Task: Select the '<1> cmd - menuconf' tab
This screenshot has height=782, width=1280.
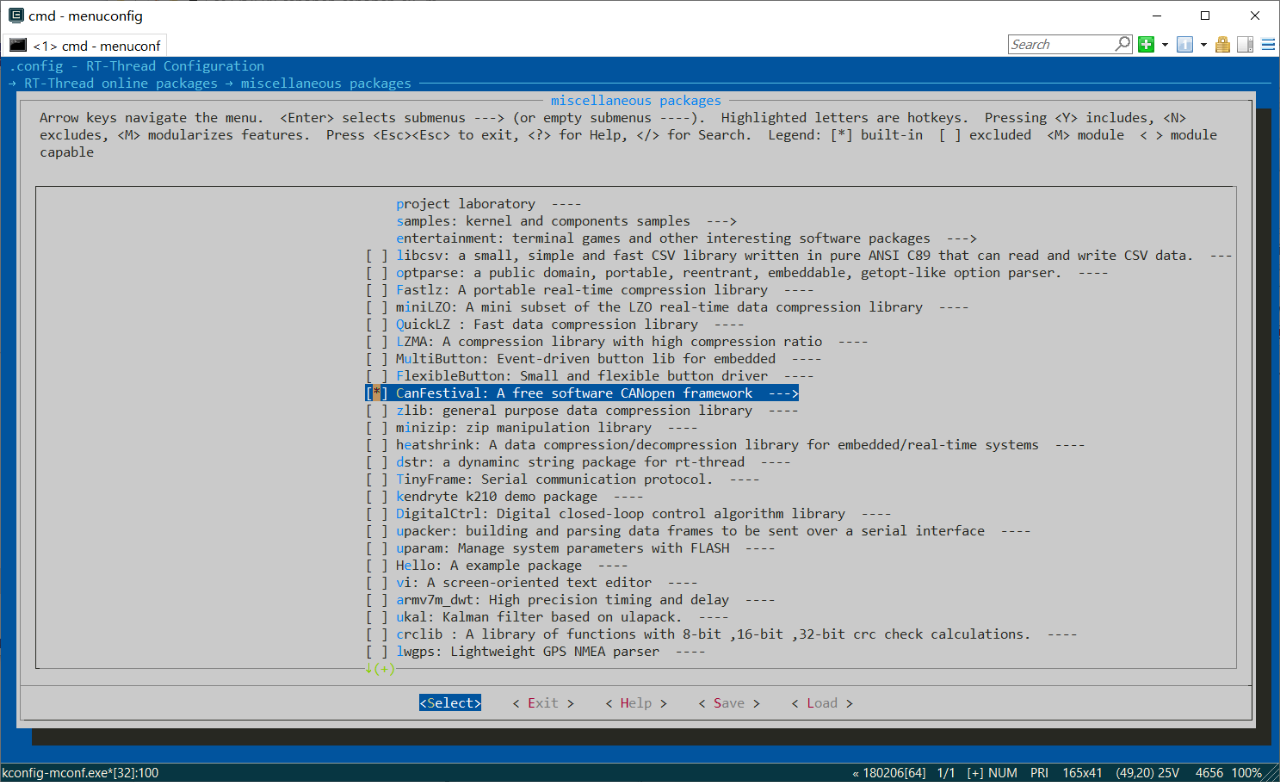Action: click(x=85, y=45)
